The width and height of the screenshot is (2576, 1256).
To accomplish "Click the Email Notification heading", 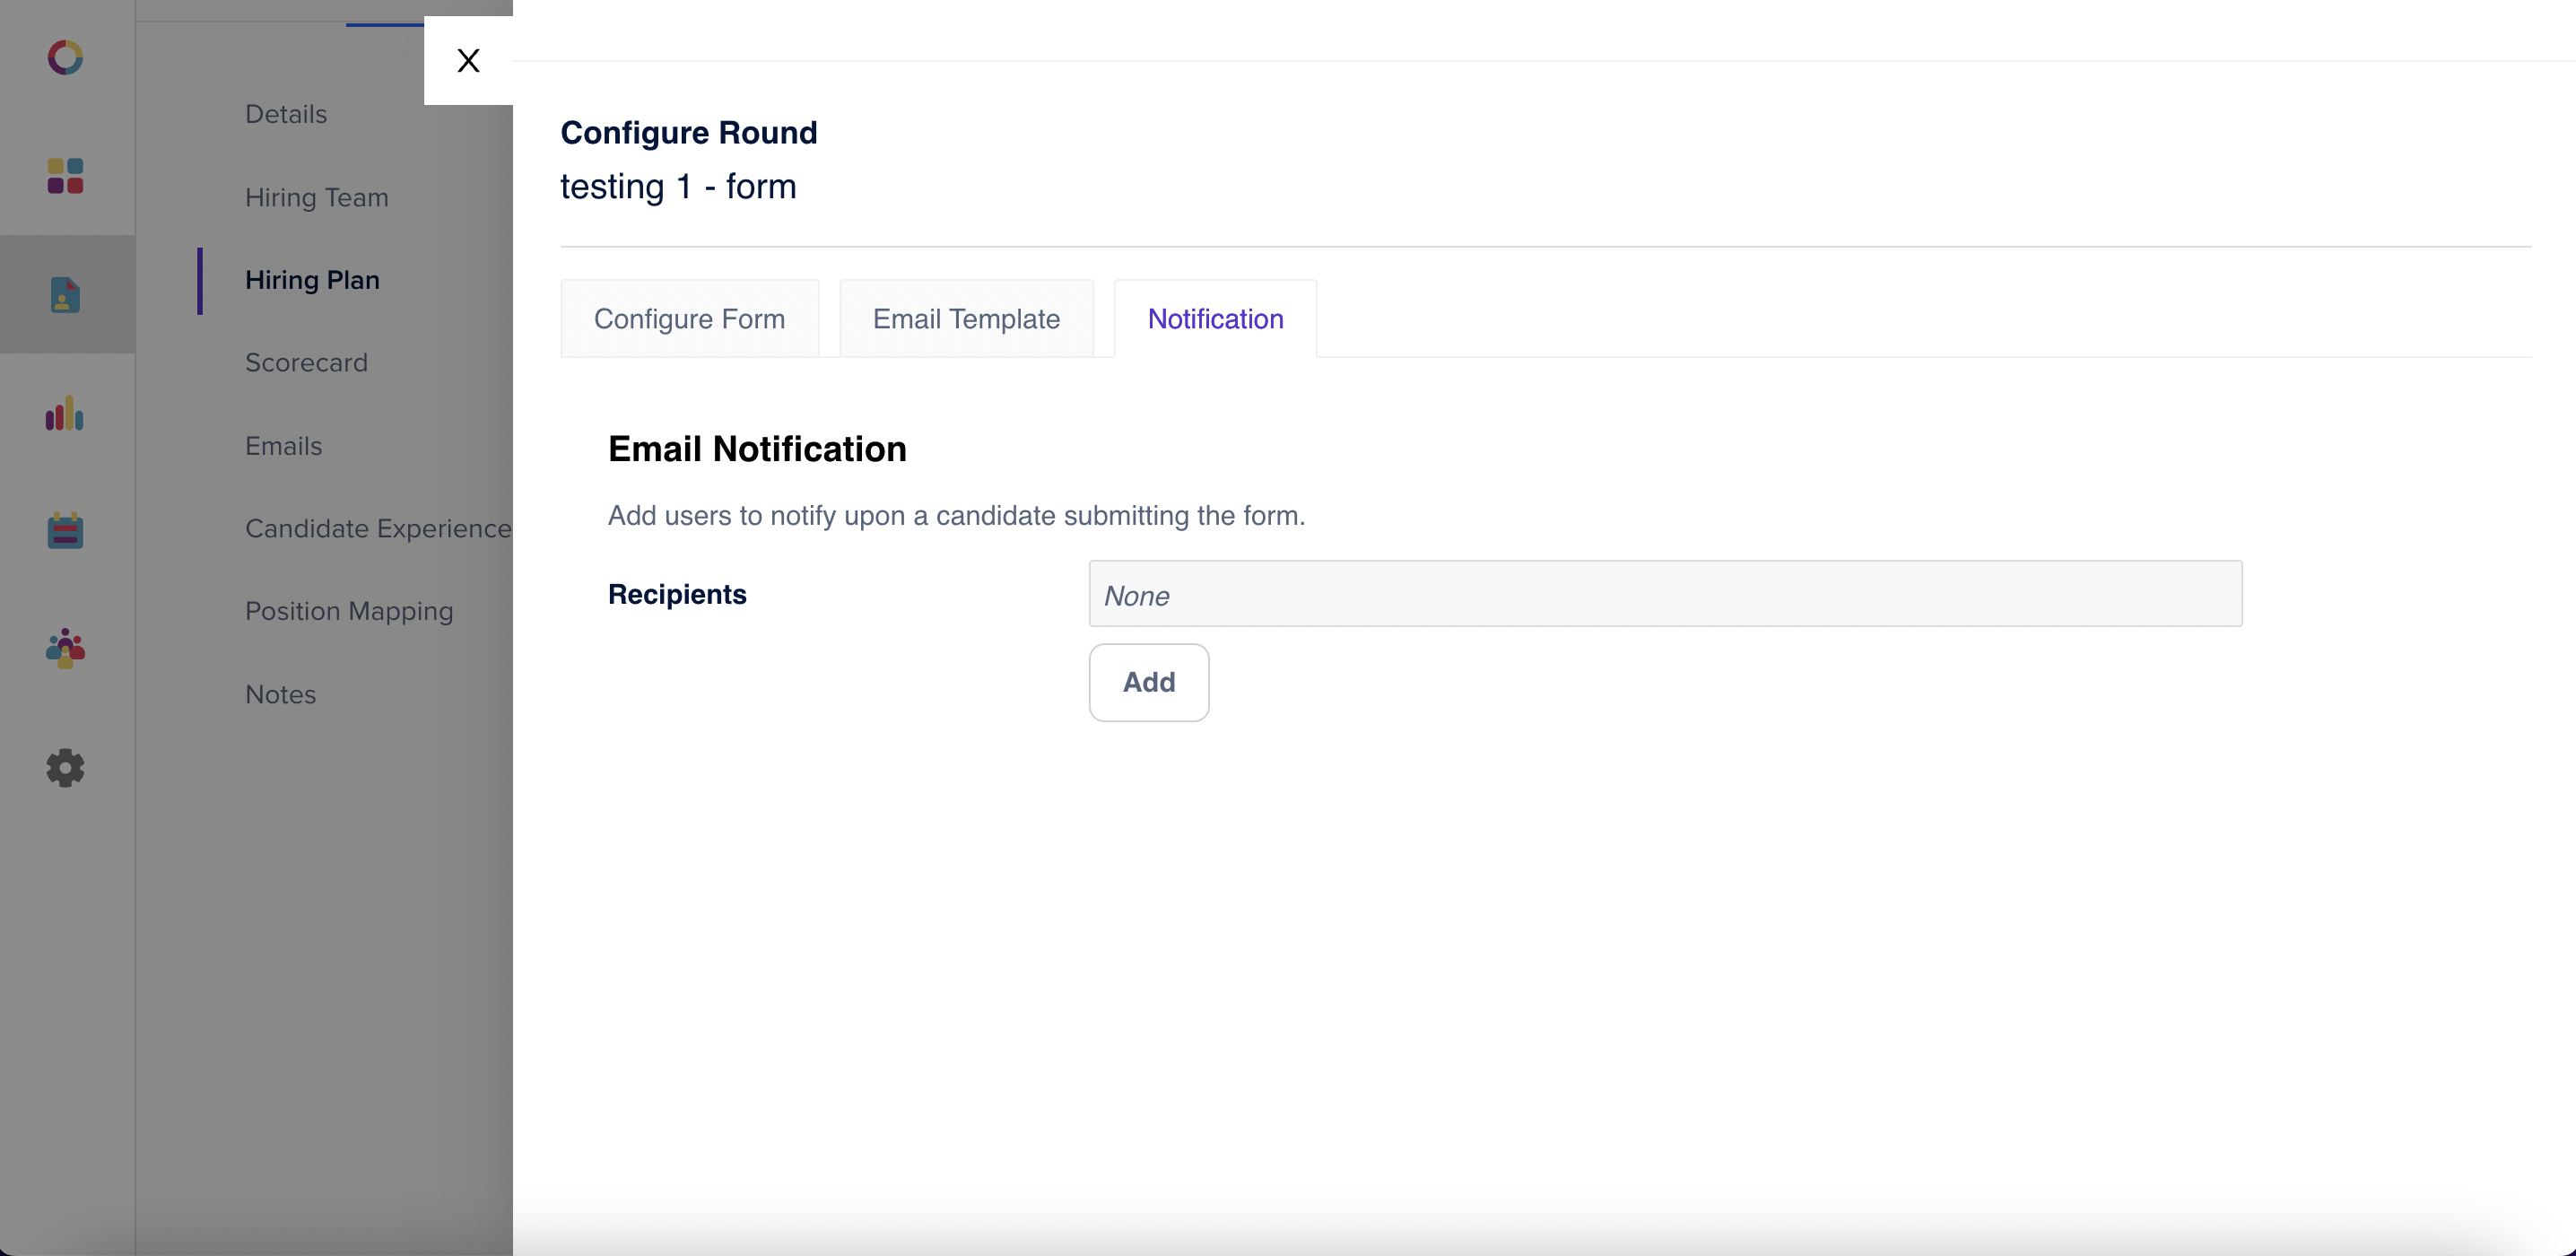I will point(757,450).
